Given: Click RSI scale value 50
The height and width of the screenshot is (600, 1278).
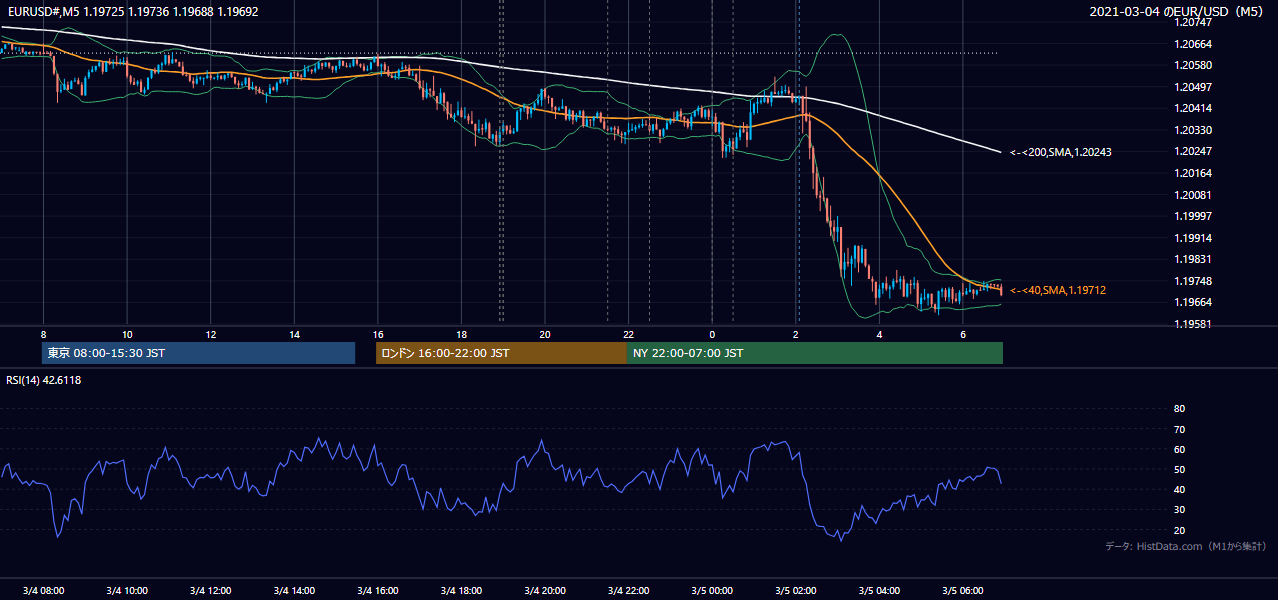Looking at the screenshot, I should point(1179,469).
